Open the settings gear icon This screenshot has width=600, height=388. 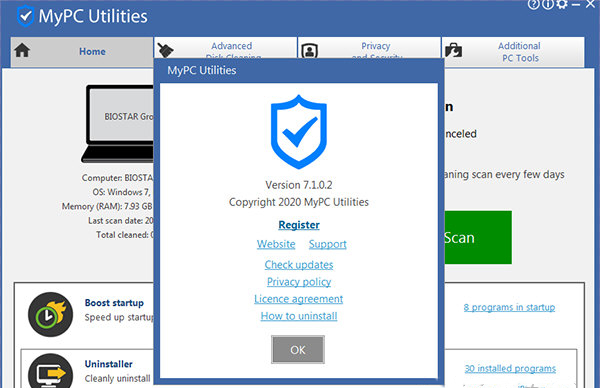tap(562, 4)
